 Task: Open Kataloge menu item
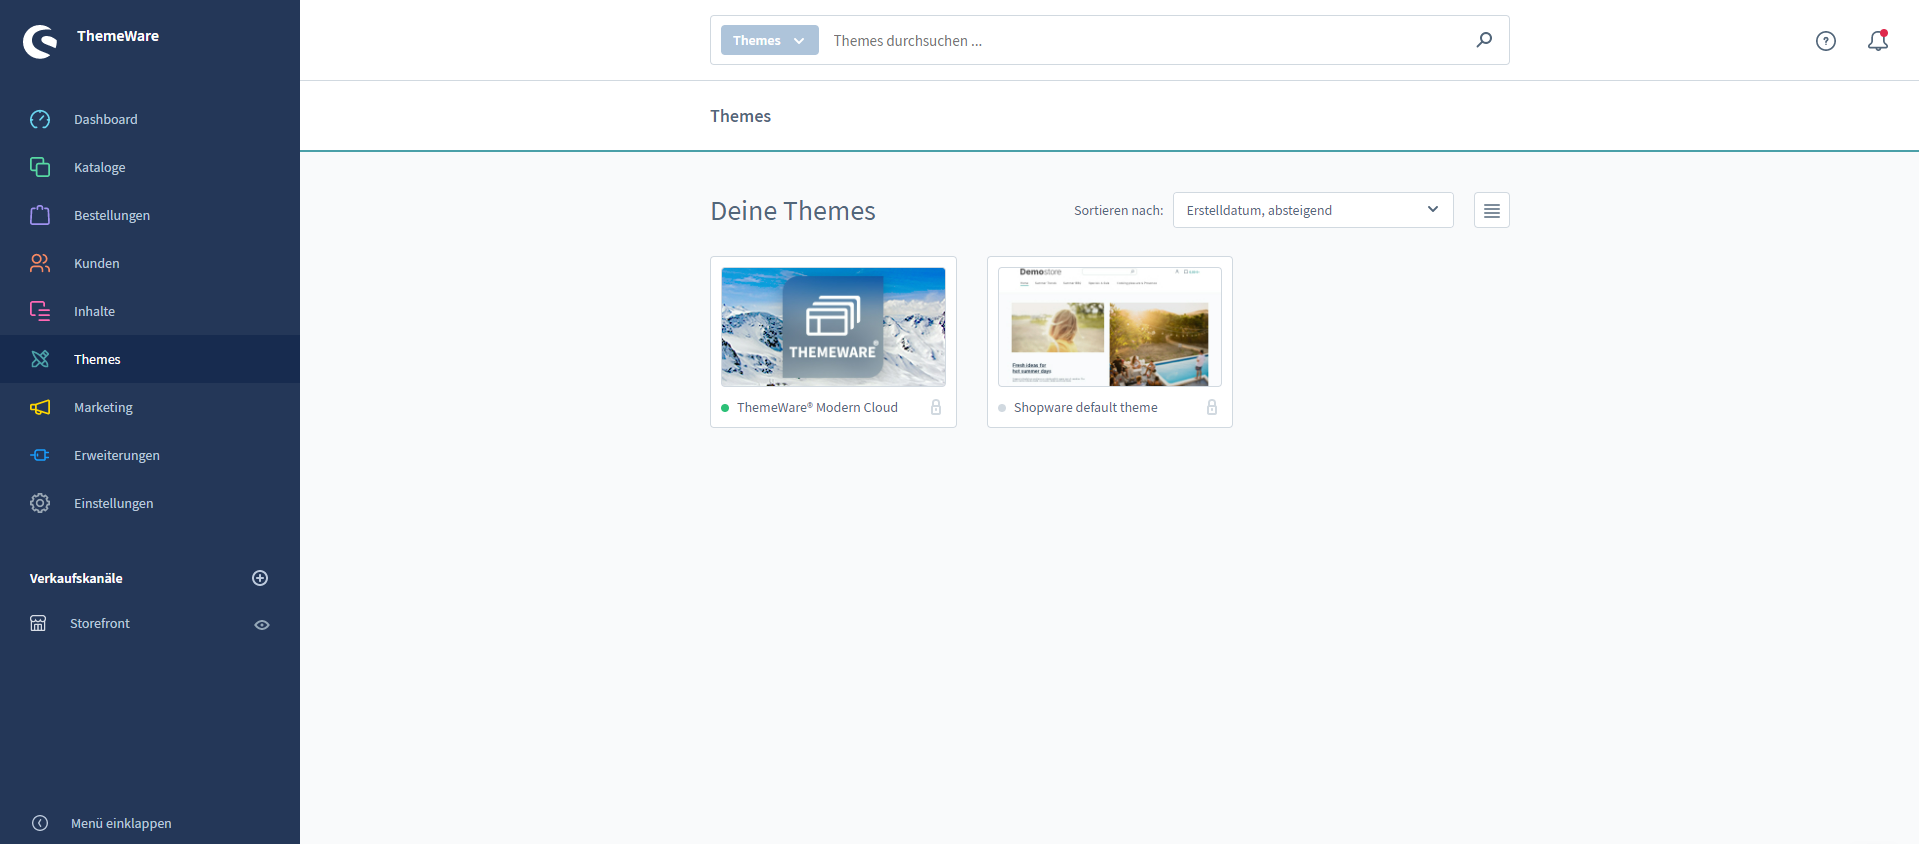[150, 167]
